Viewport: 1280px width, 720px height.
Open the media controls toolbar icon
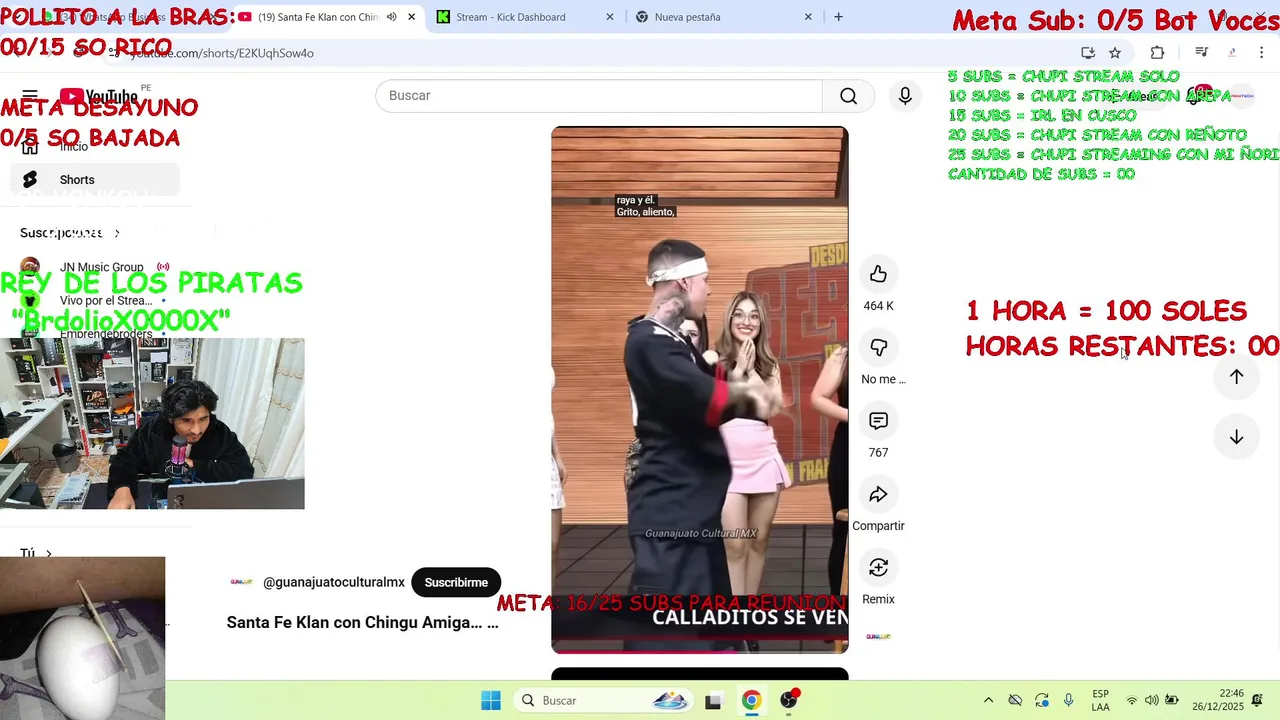point(1201,53)
